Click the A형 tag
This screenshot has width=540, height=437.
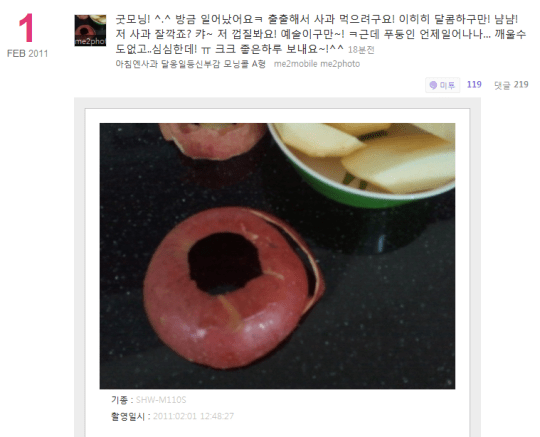(259, 64)
